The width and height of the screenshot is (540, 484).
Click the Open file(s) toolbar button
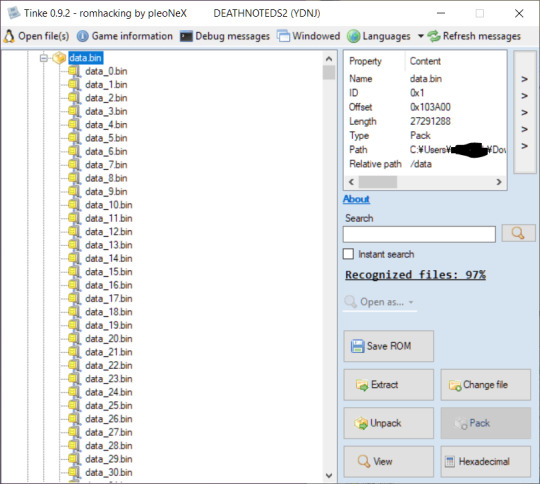[37, 36]
